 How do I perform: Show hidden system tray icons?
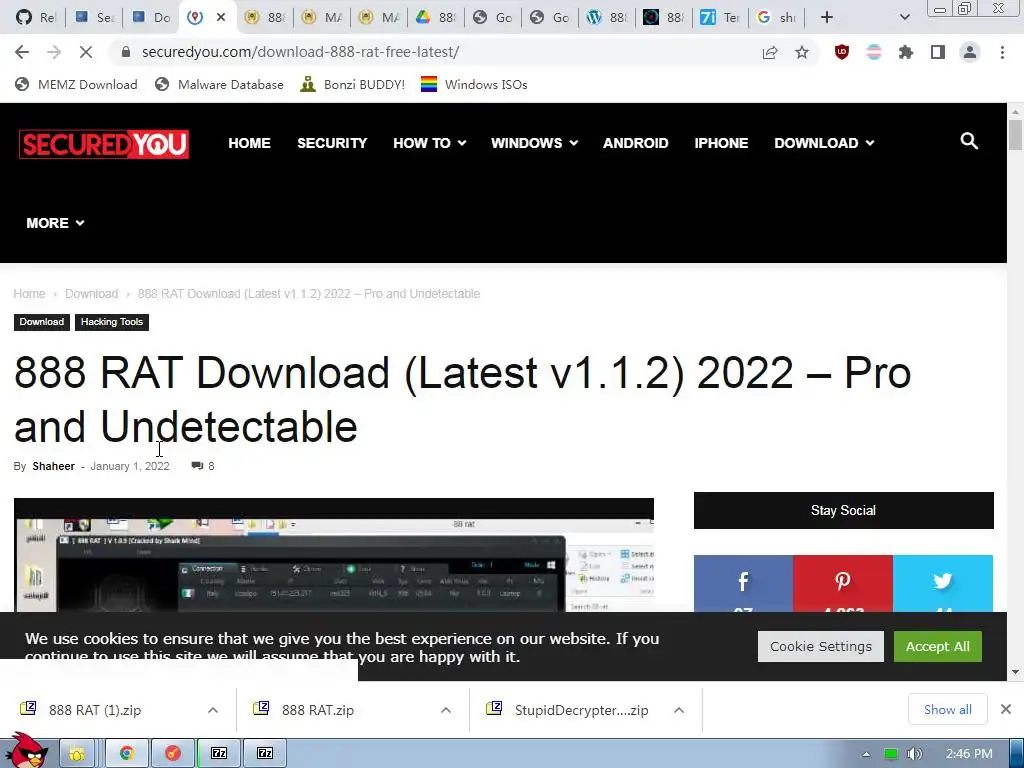[x=866, y=754]
